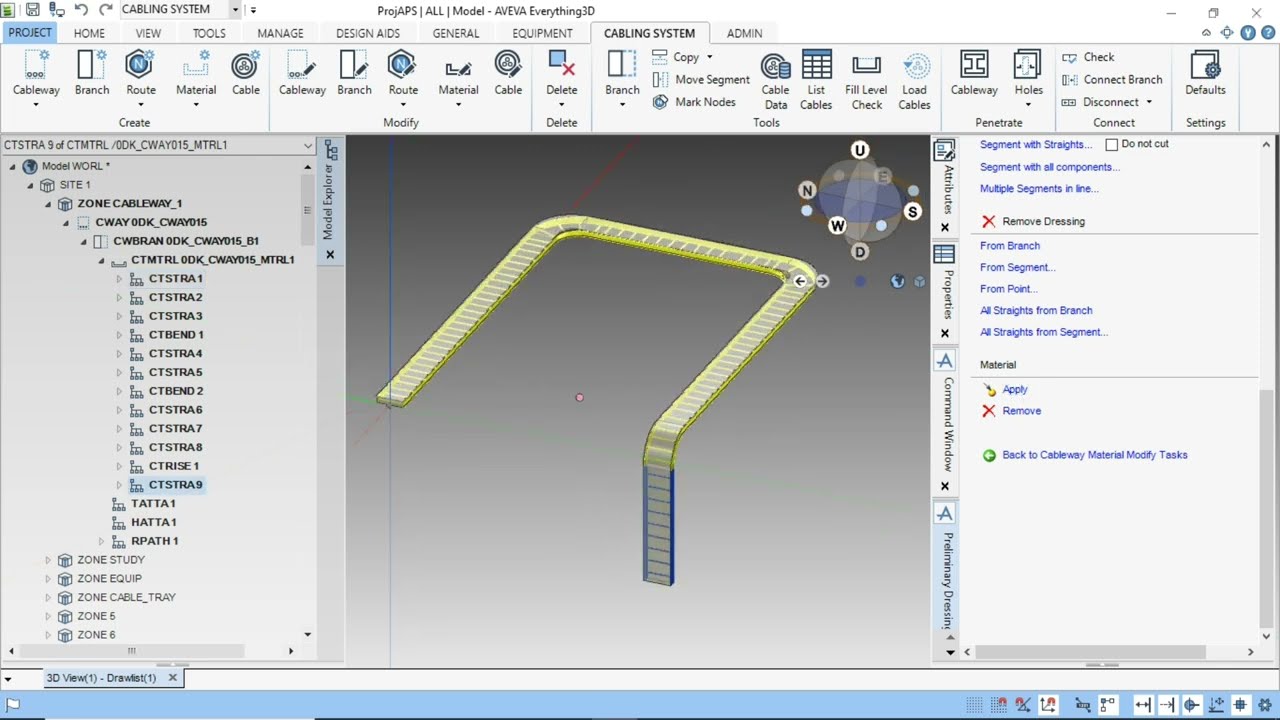Select CTRISE 1 in model tree
This screenshot has height=720, width=1280.
[174, 466]
